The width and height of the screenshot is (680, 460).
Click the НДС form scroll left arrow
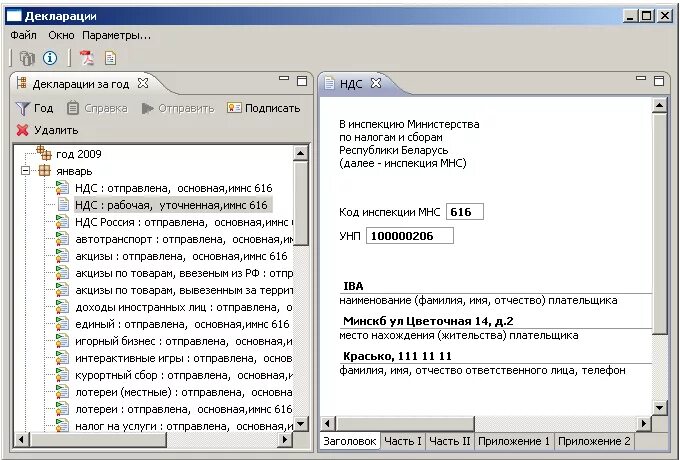pyautogui.click(x=328, y=424)
